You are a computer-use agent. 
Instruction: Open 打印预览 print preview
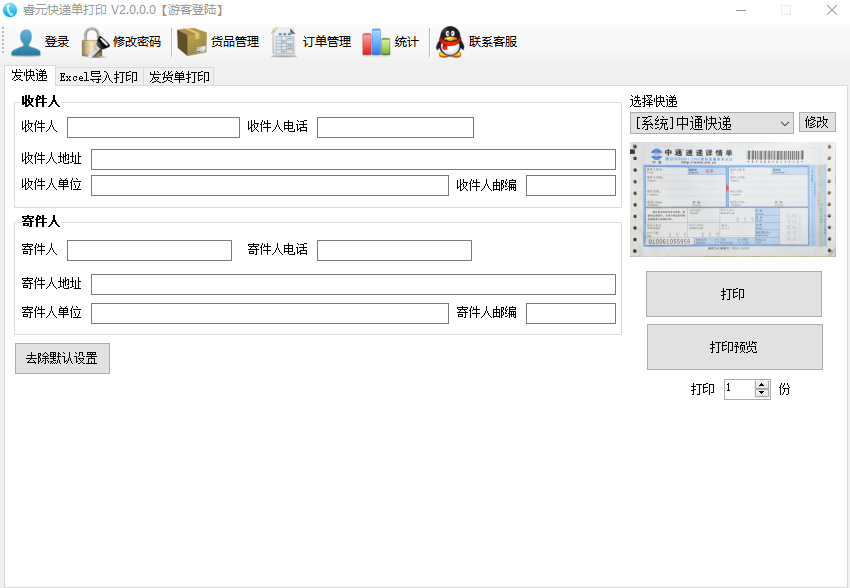pyautogui.click(x=733, y=347)
